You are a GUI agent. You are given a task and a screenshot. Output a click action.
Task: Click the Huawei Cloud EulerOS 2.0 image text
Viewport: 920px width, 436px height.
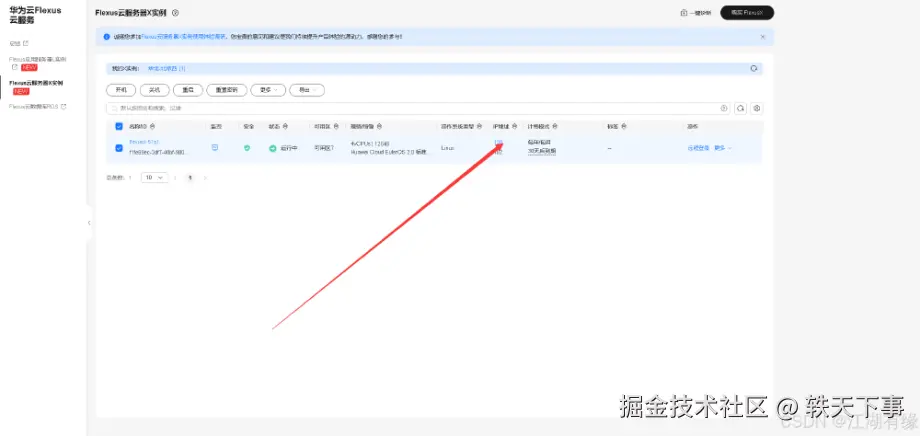pos(390,152)
